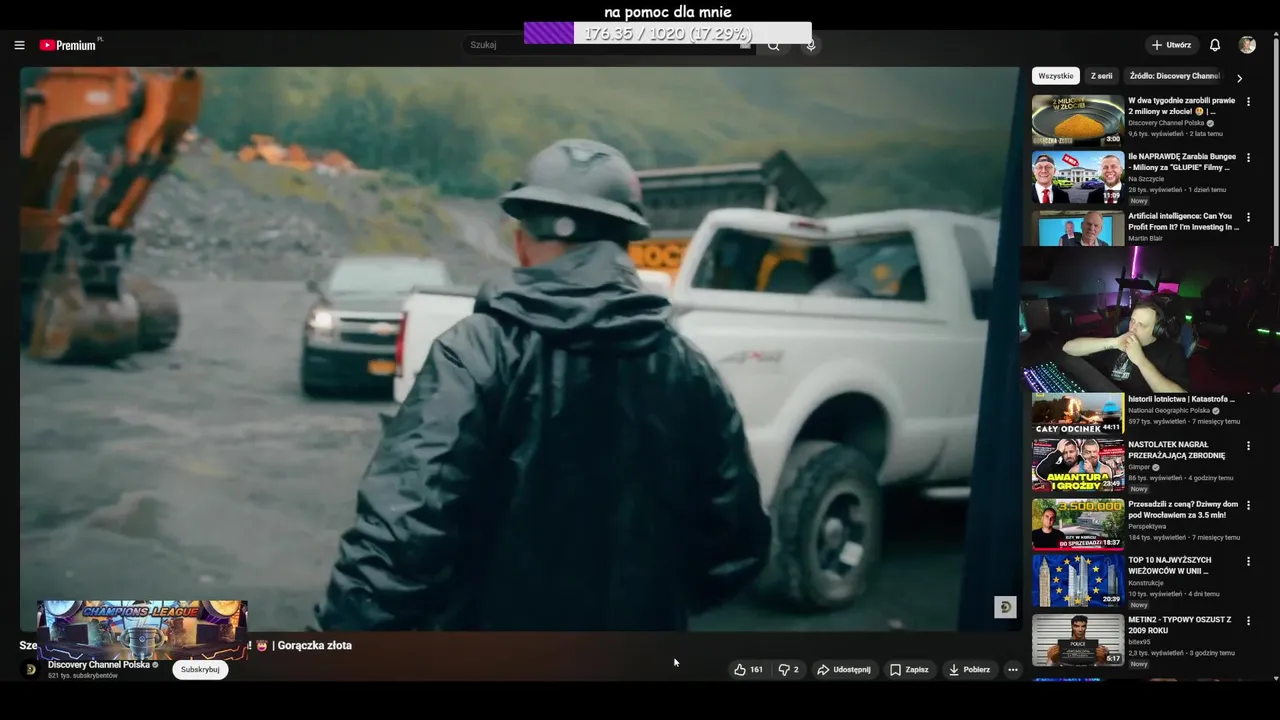Open the notifications bell
Screen dimensions: 1280x720
click(x=1215, y=45)
